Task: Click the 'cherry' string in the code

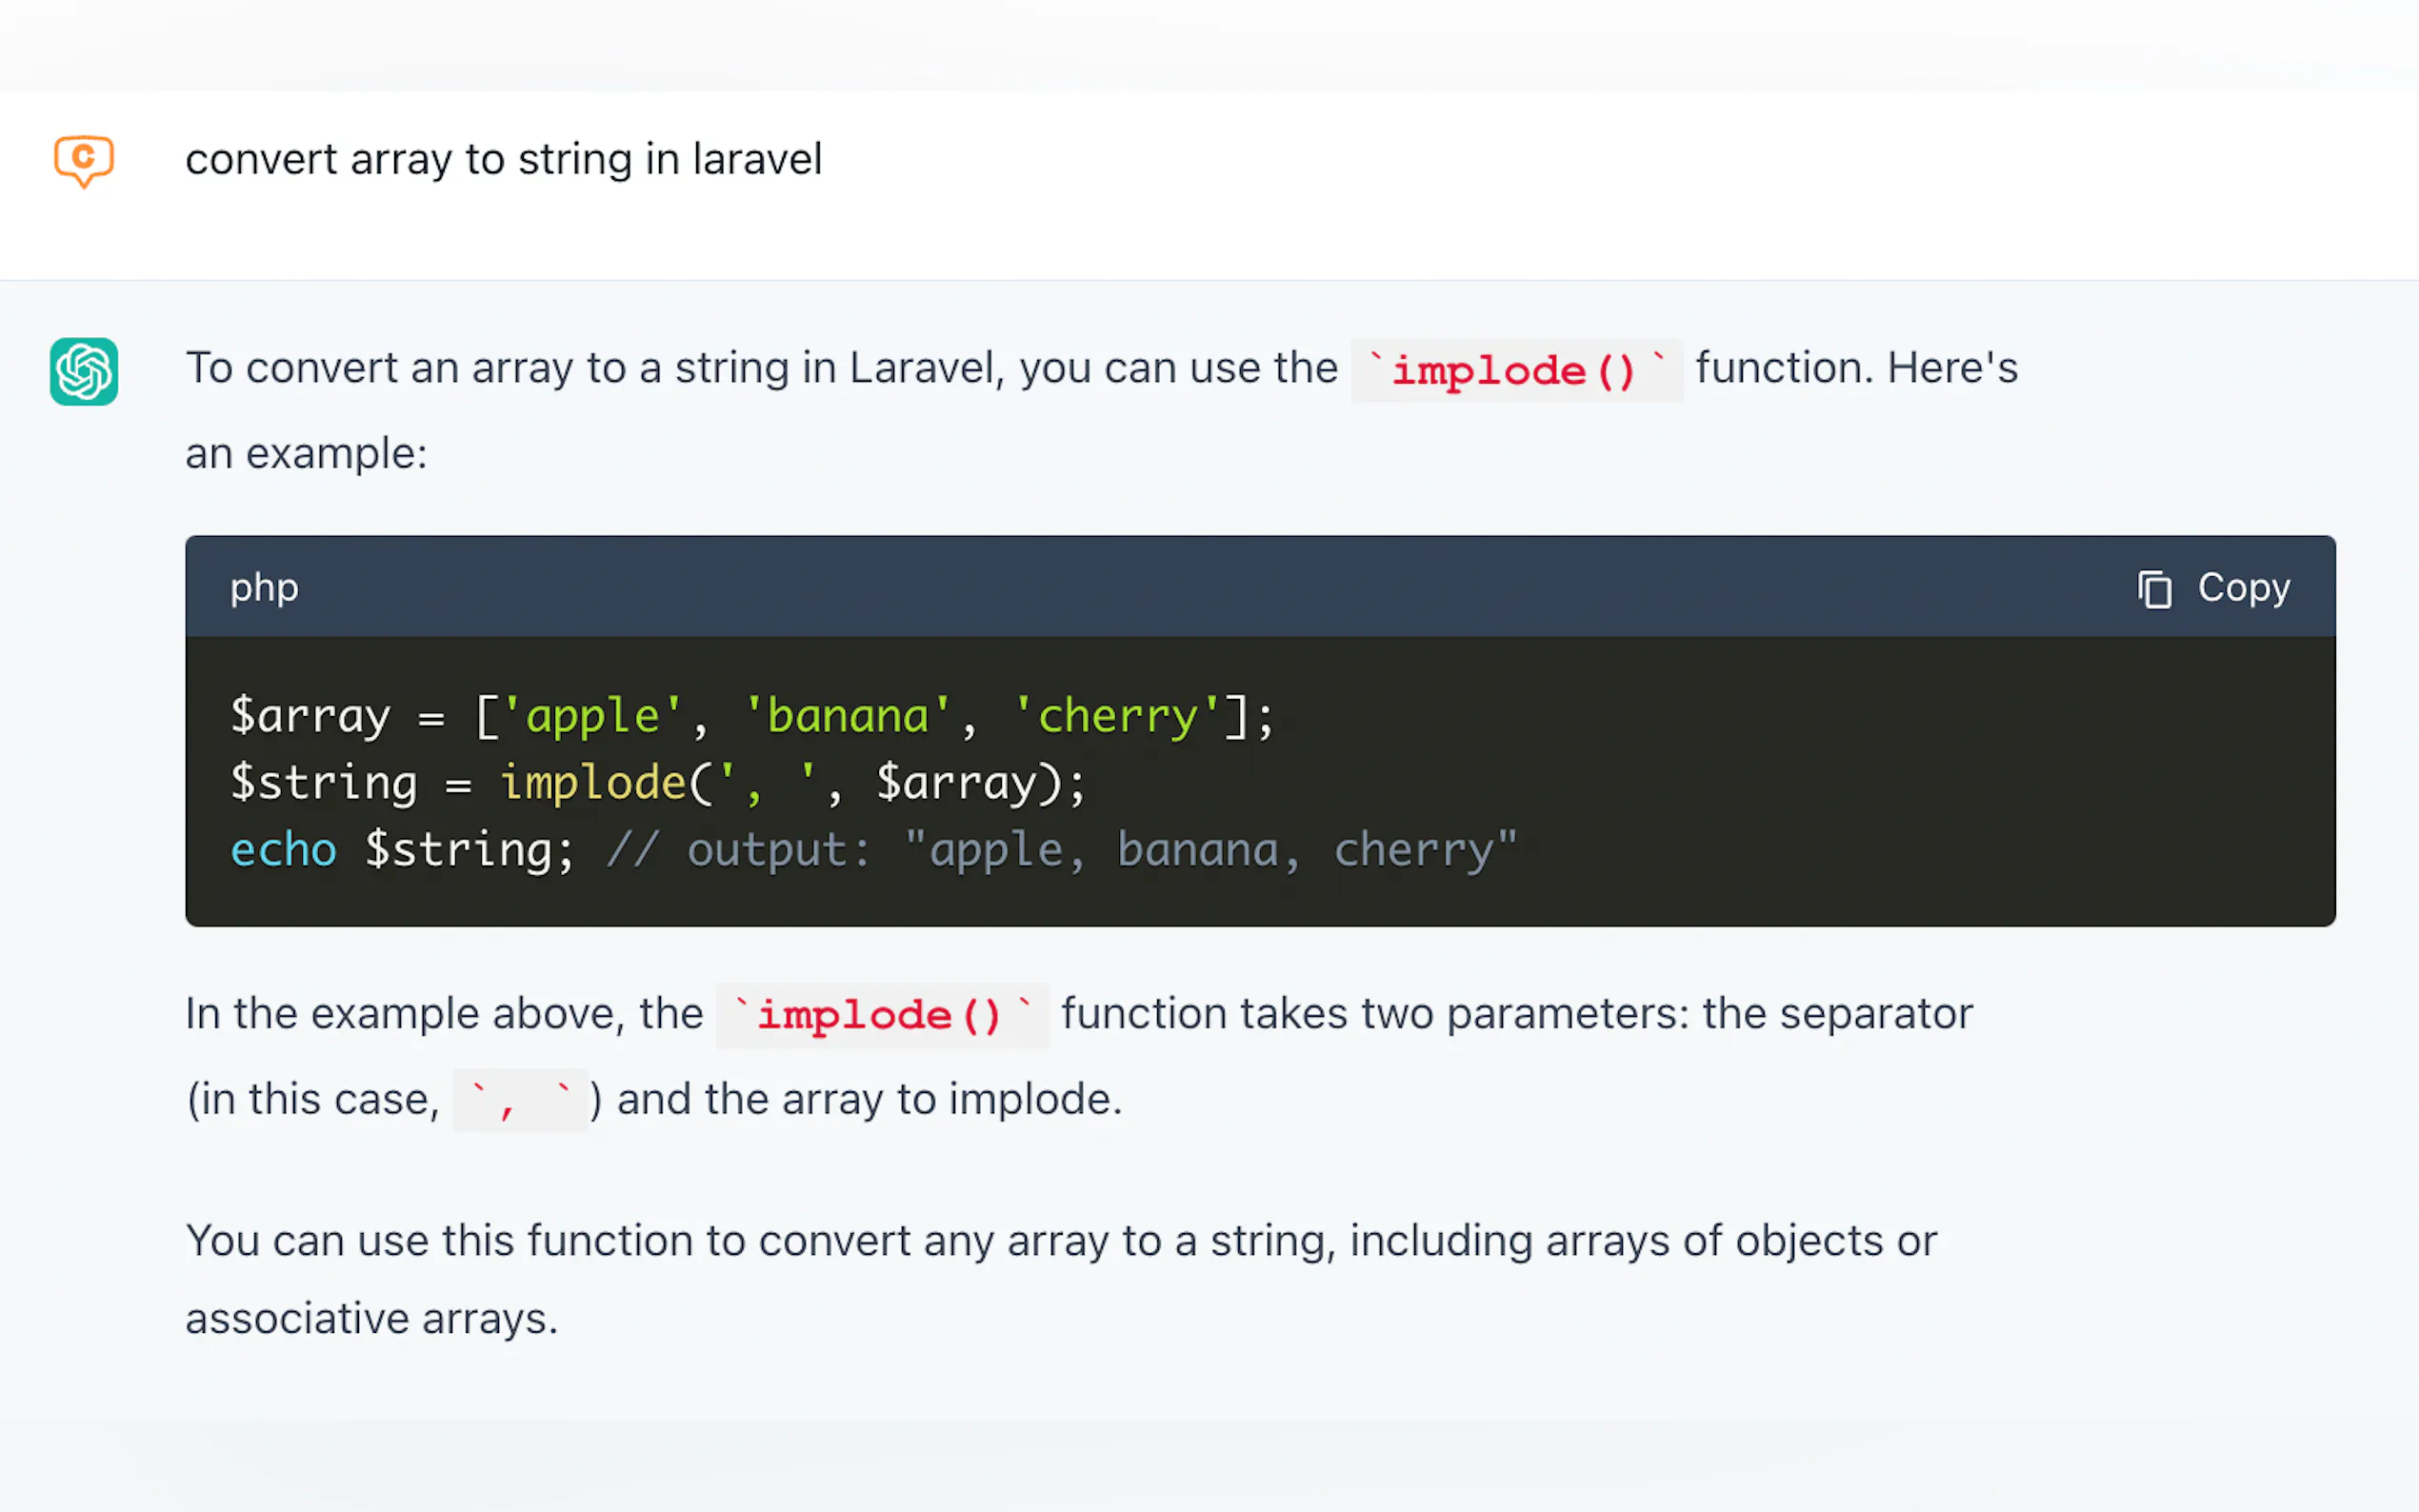Action: (1117, 717)
